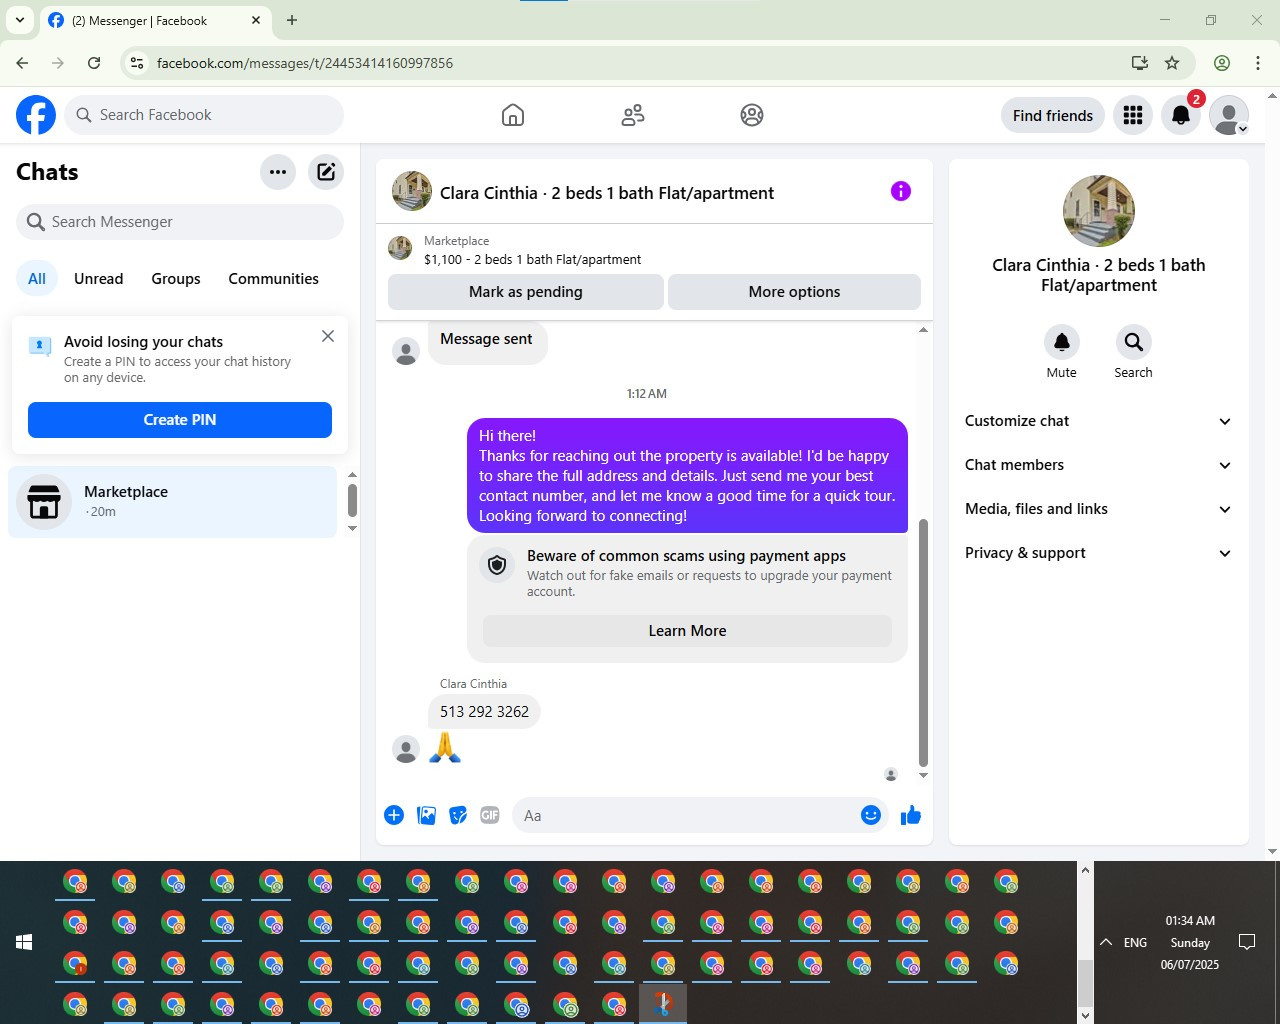The image size is (1280, 1024).
Task: Click the Mark as pending button
Action: 526,292
